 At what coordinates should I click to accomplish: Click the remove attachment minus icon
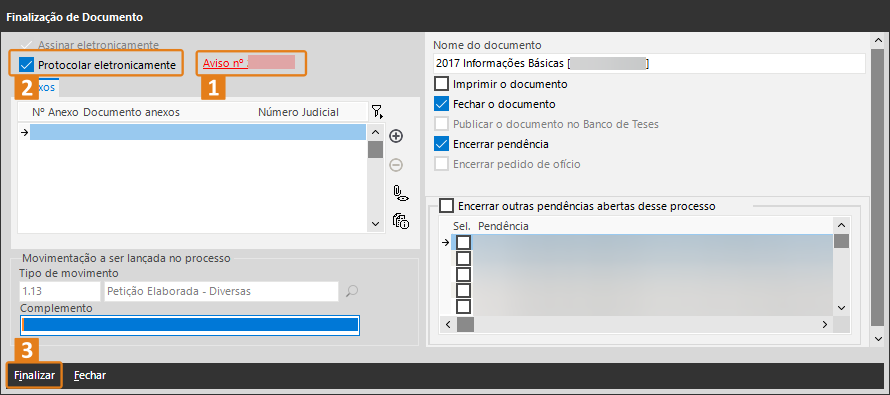[396, 165]
